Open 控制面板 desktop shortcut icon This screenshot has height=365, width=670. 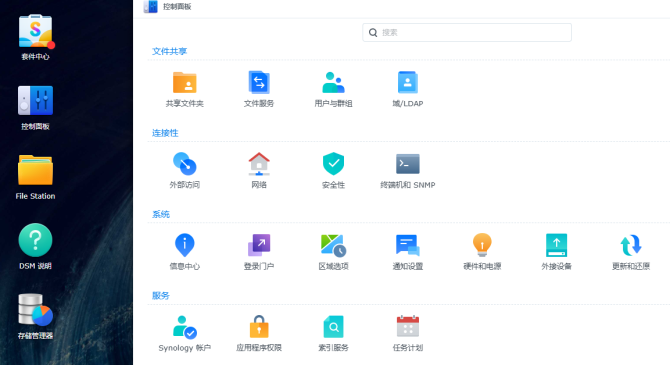coord(35,100)
